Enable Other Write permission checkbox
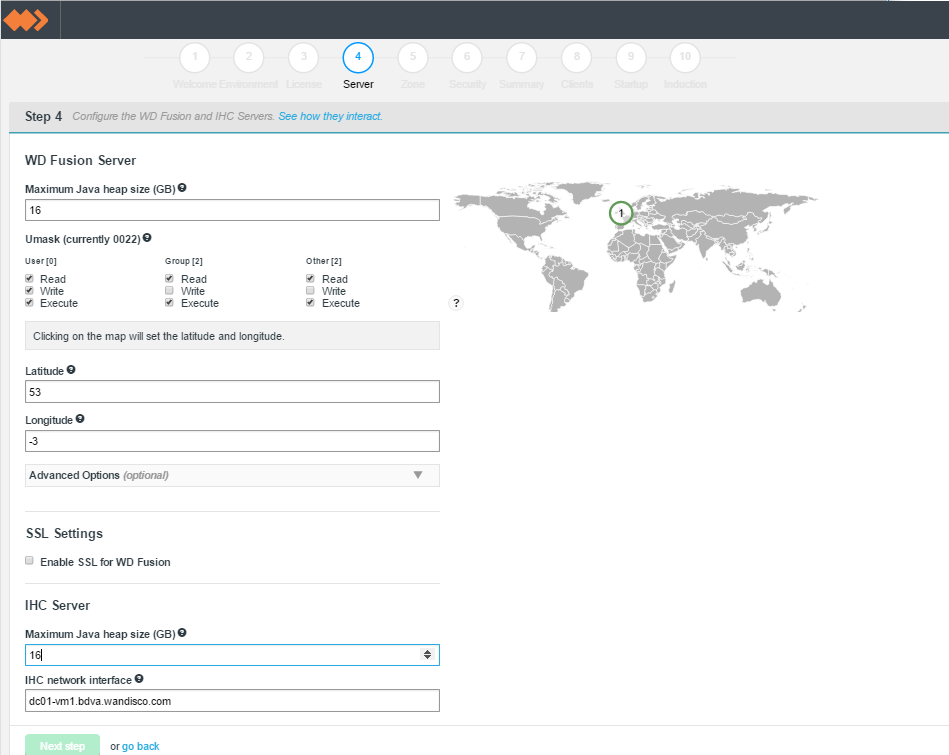Viewport: 949px width, 755px height. [310, 291]
